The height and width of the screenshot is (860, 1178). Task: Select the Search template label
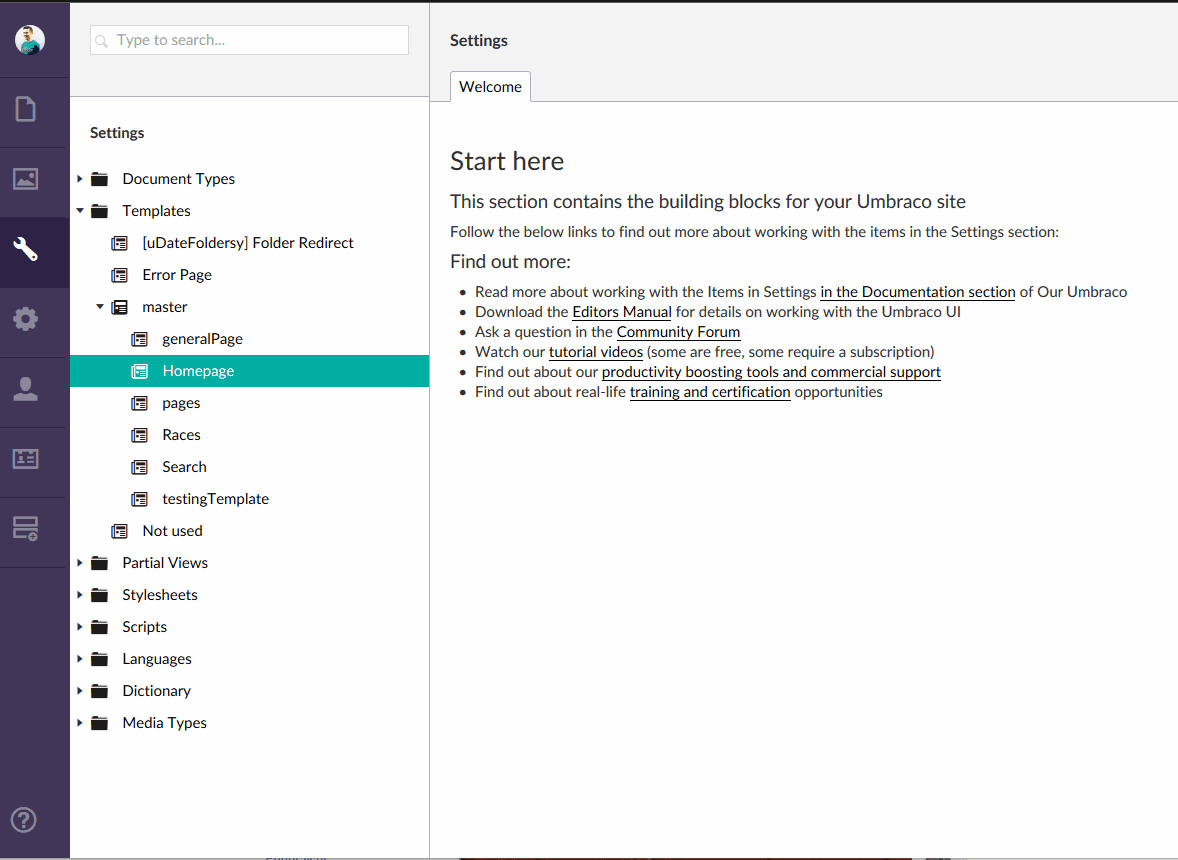184,467
